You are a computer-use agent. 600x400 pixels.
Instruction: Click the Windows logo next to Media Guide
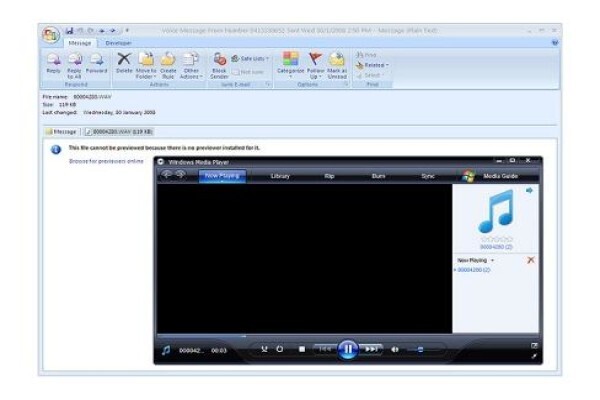[468, 176]
